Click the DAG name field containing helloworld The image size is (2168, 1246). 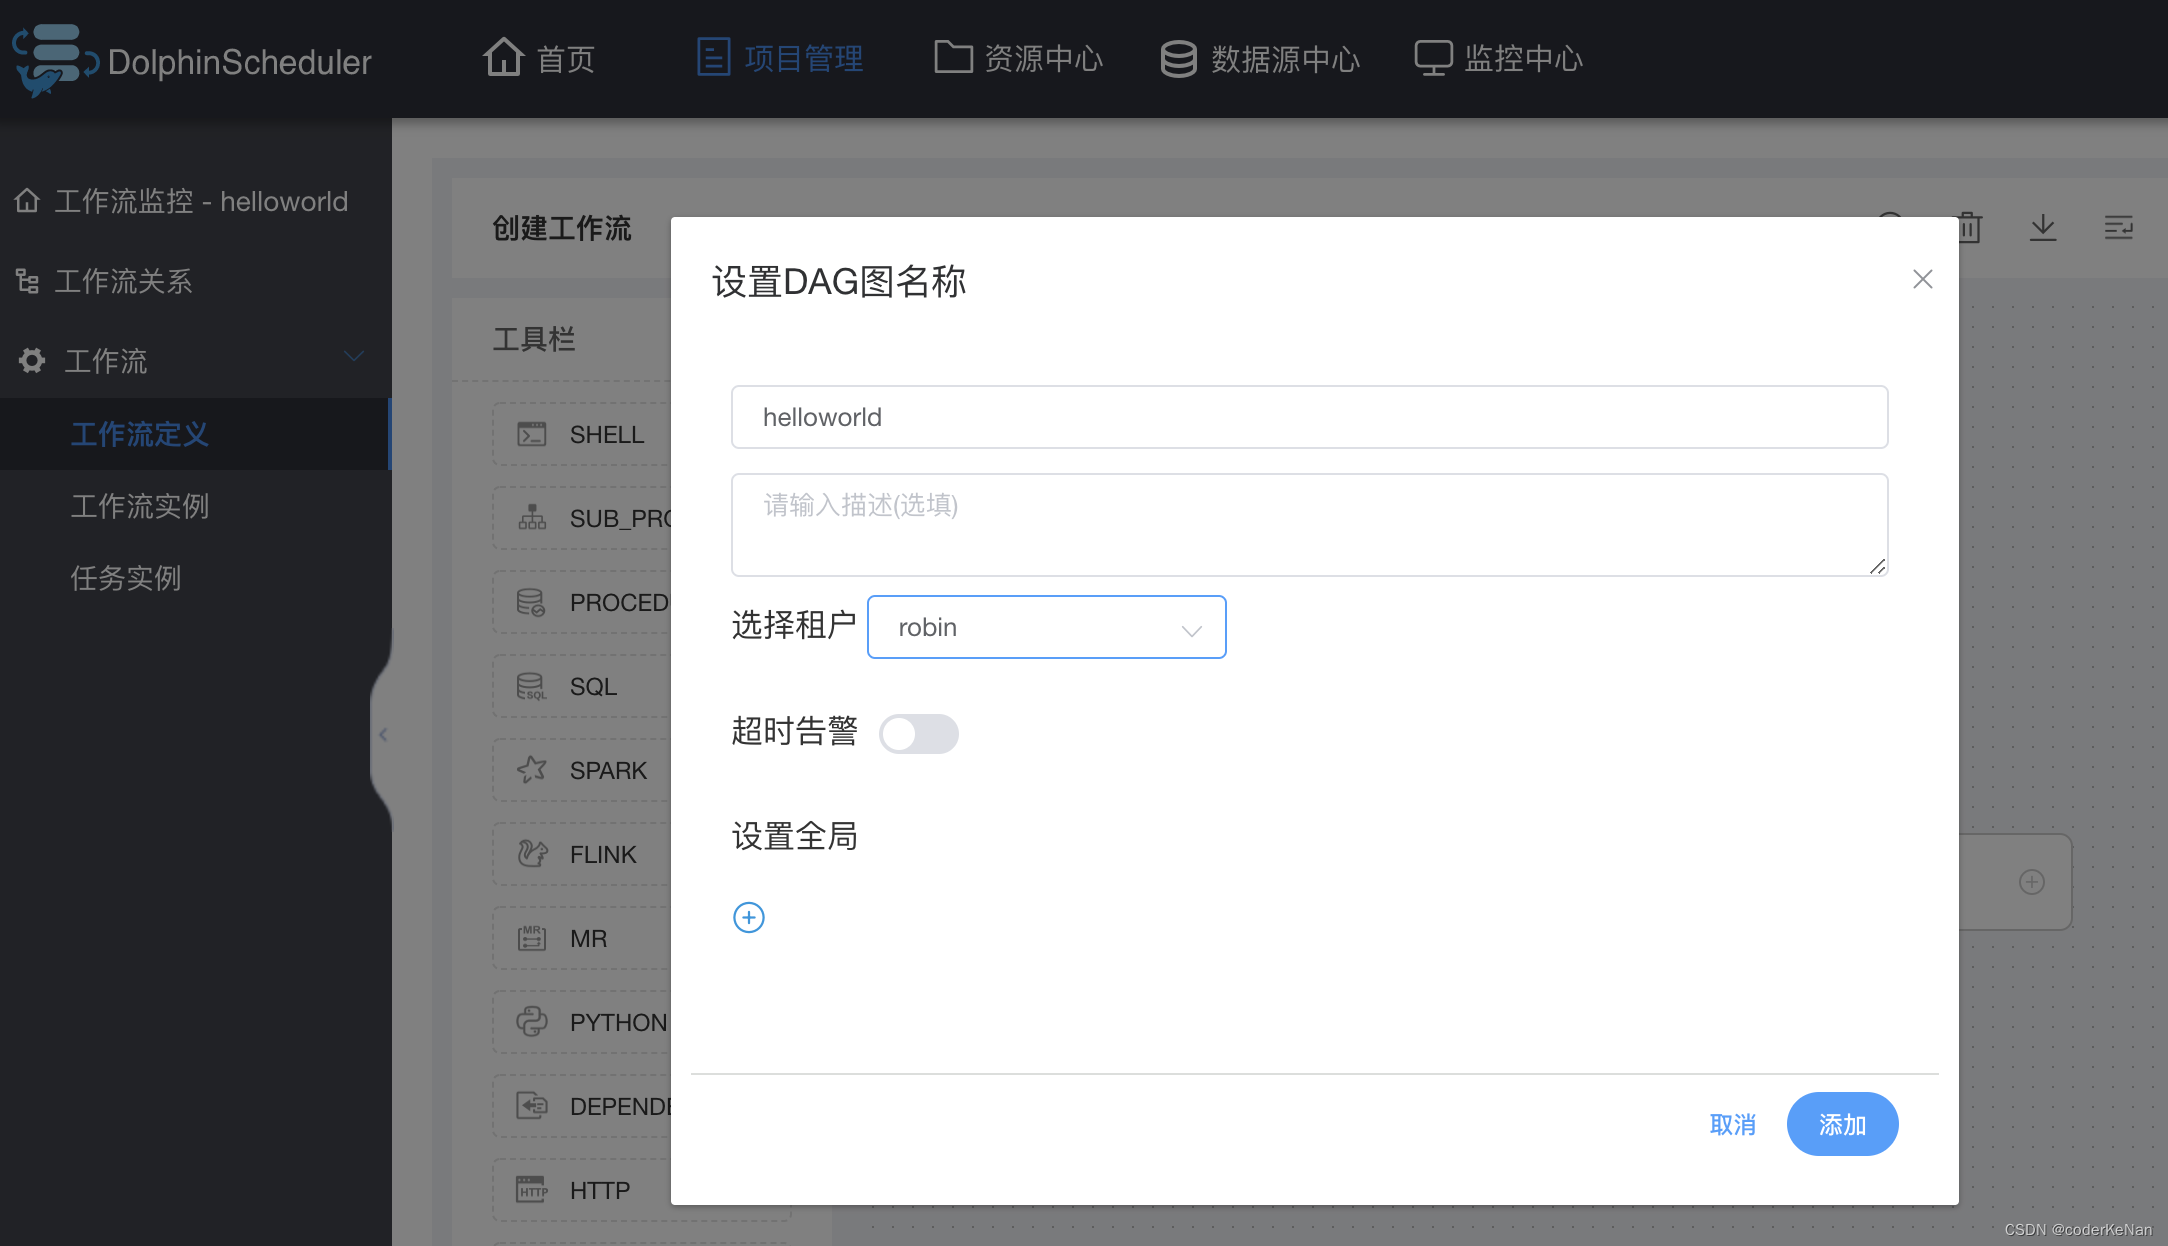coord(1309,417)
